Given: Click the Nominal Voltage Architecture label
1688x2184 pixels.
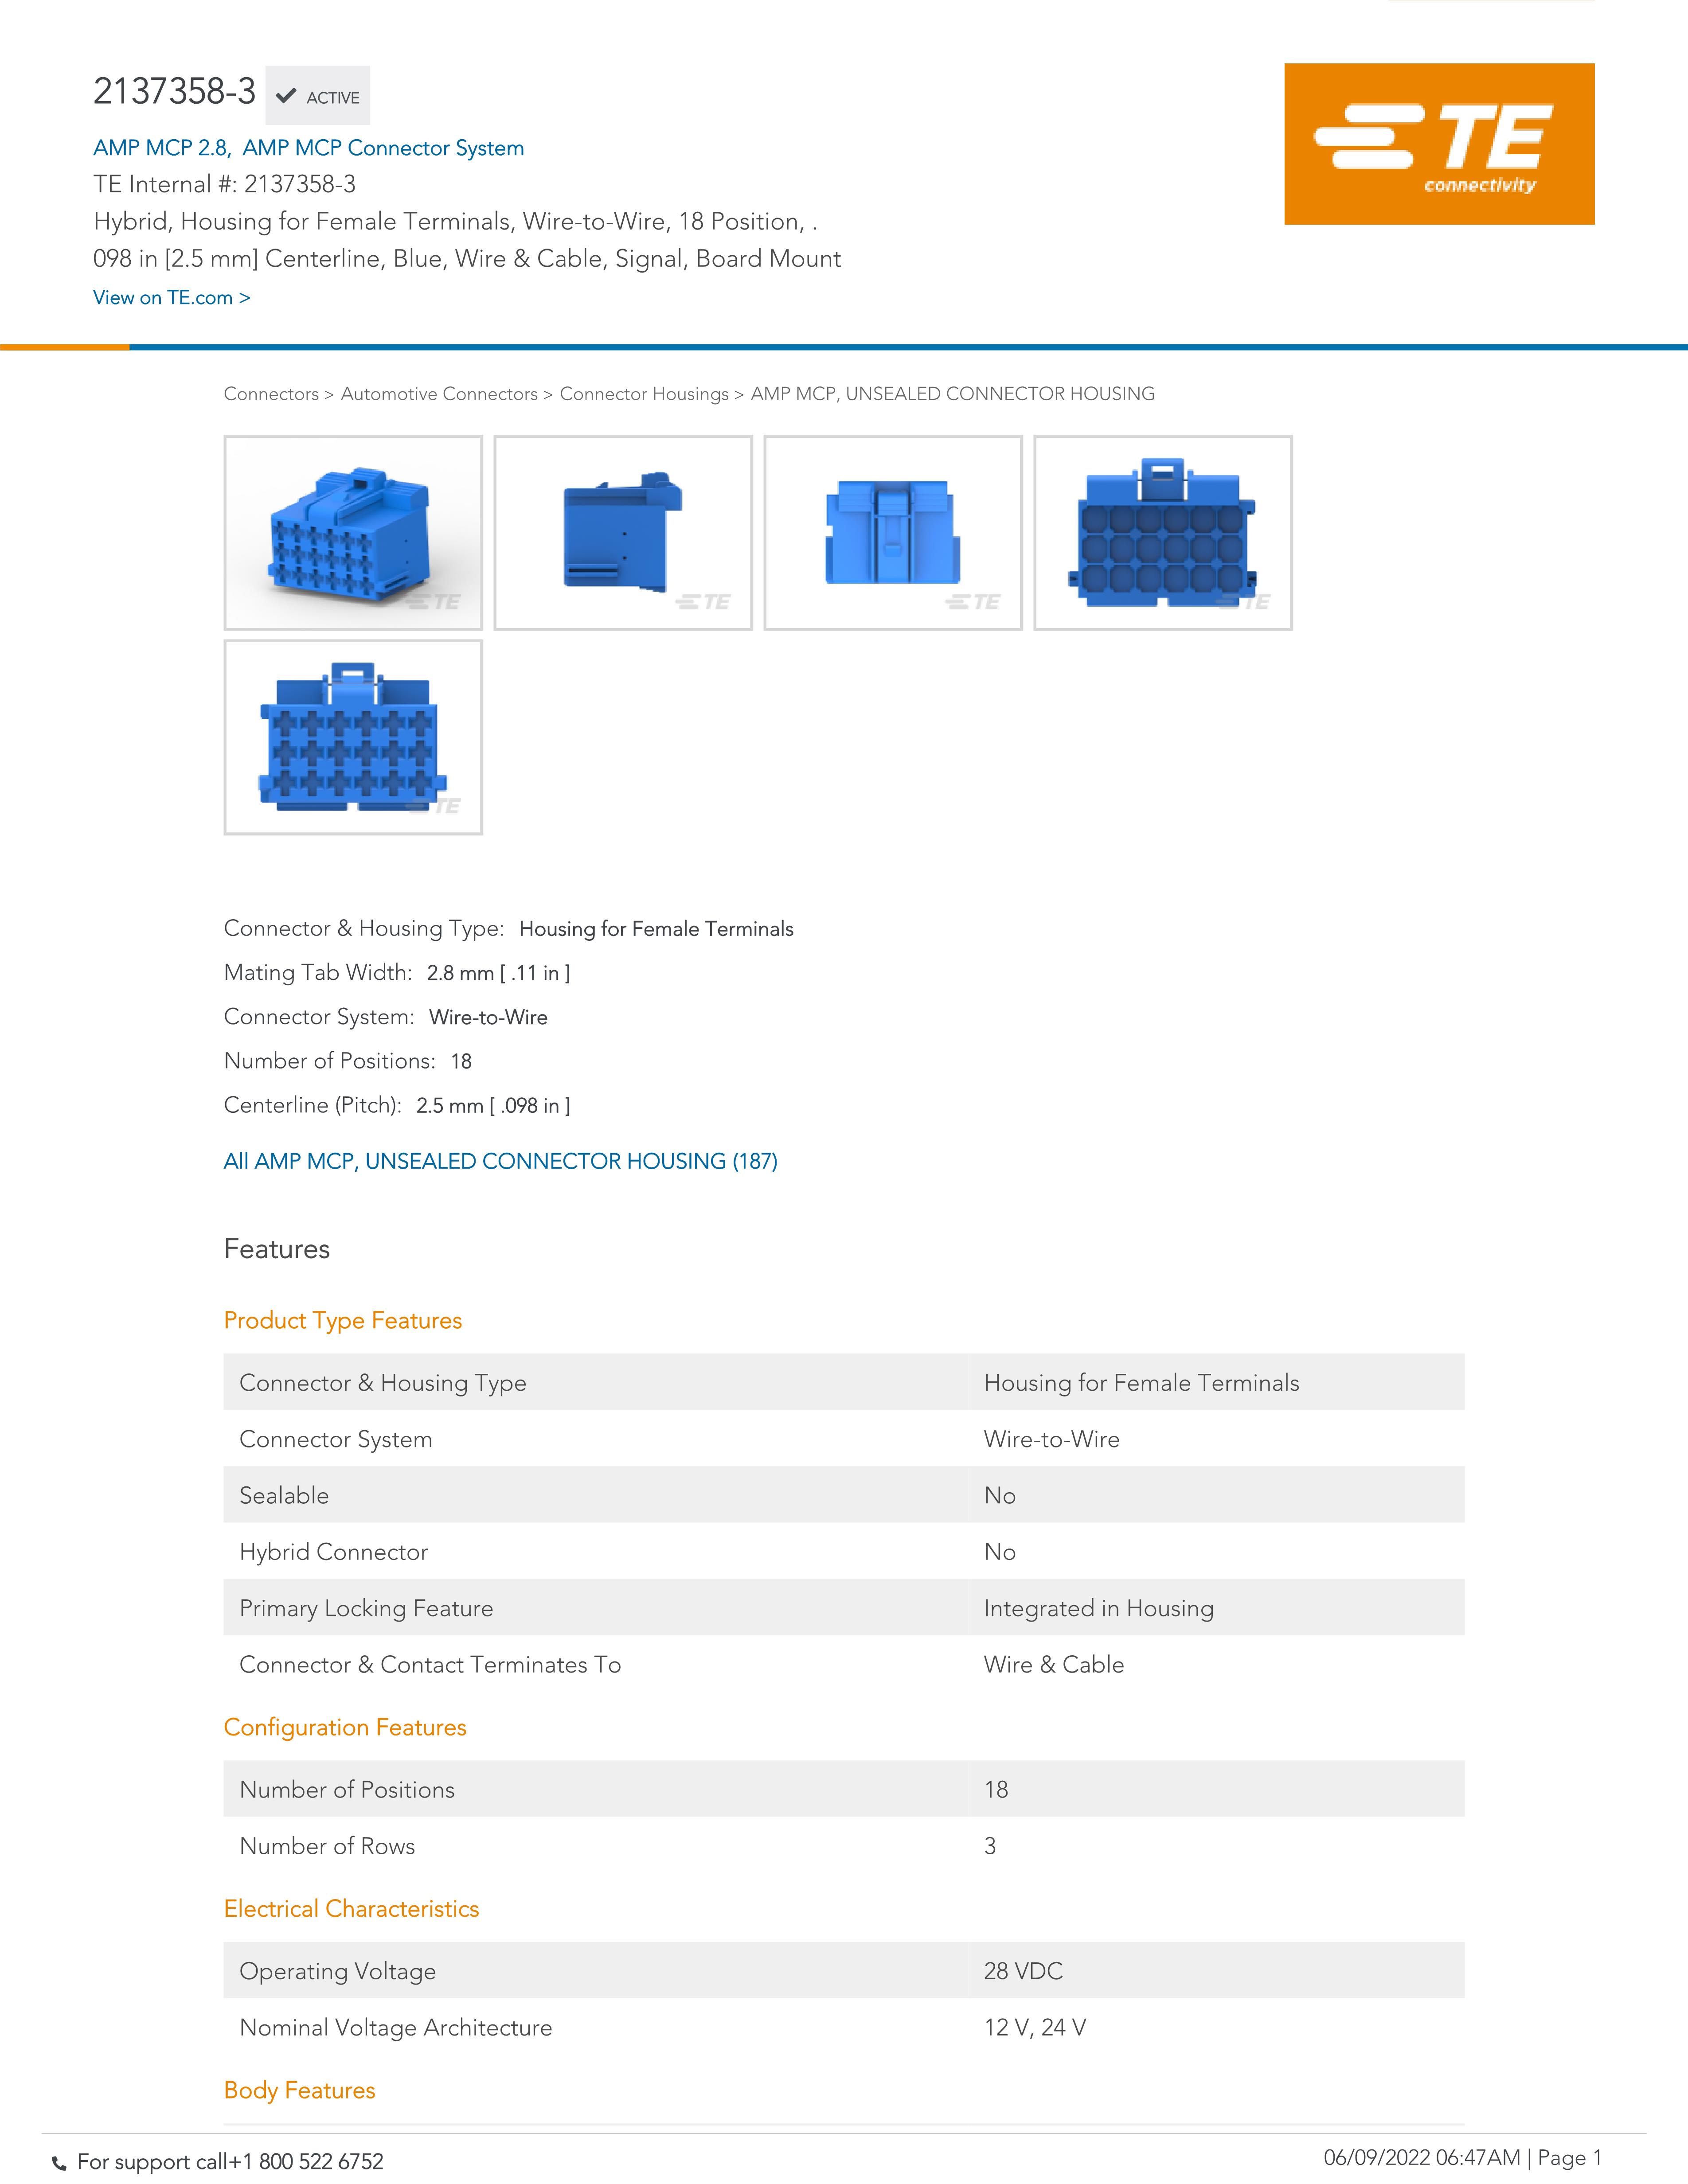Looking at the screenshot, I should (396, 2027).
